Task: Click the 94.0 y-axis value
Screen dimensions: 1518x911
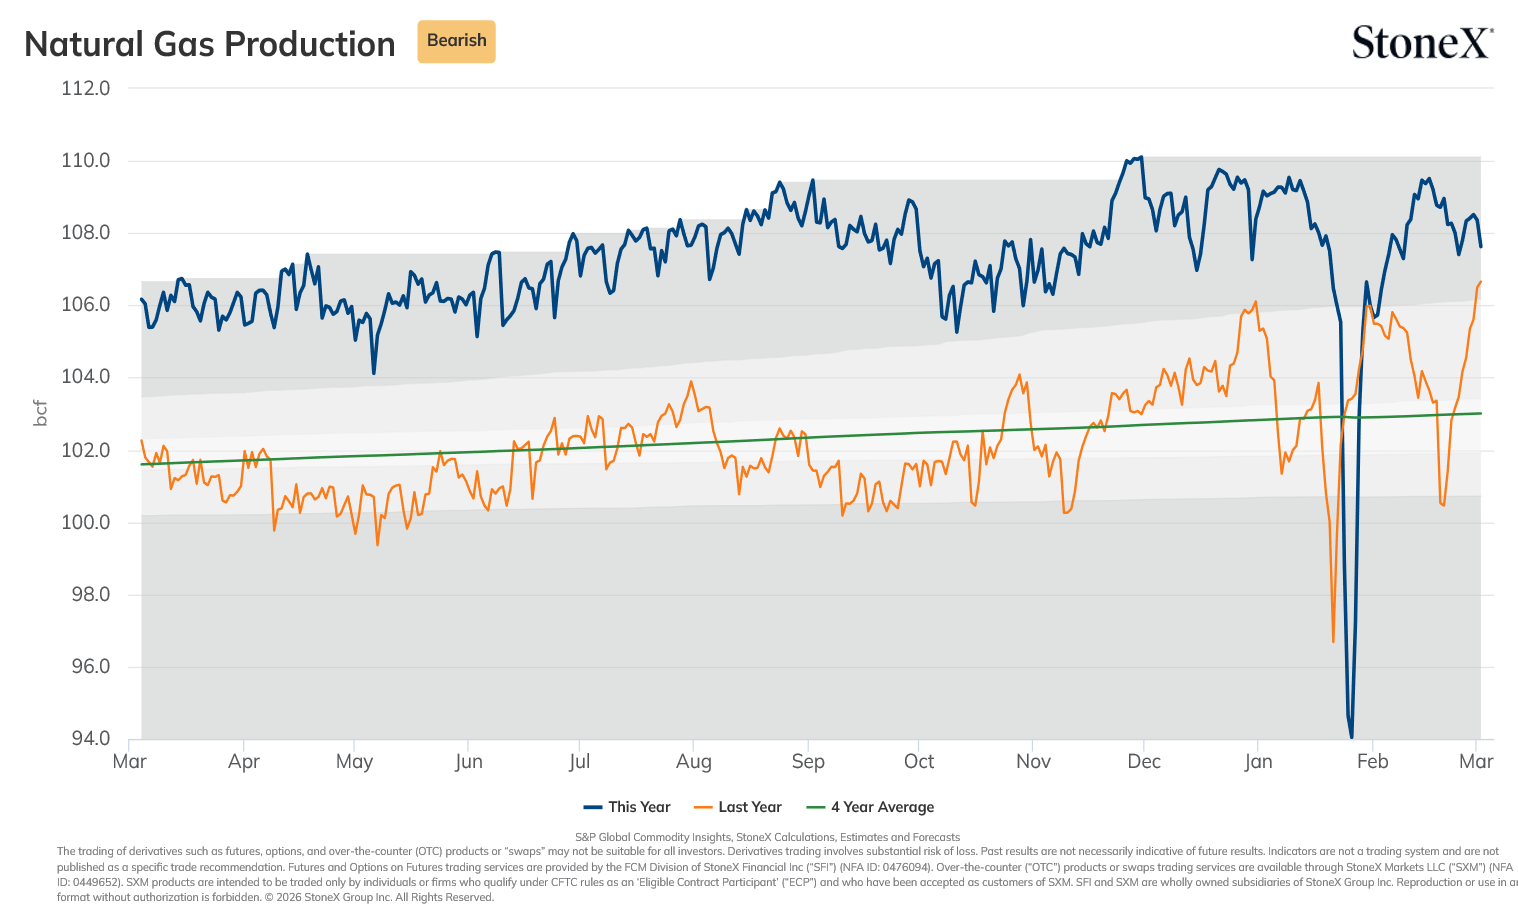Action: point(90,738)
